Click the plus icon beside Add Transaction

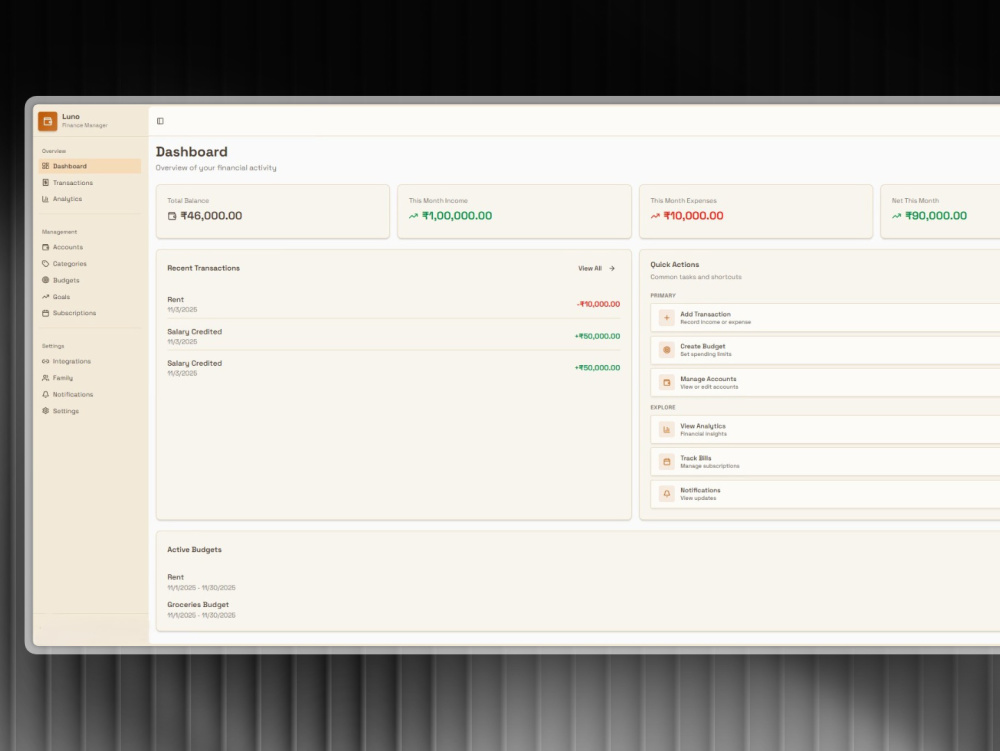[666, 317]
